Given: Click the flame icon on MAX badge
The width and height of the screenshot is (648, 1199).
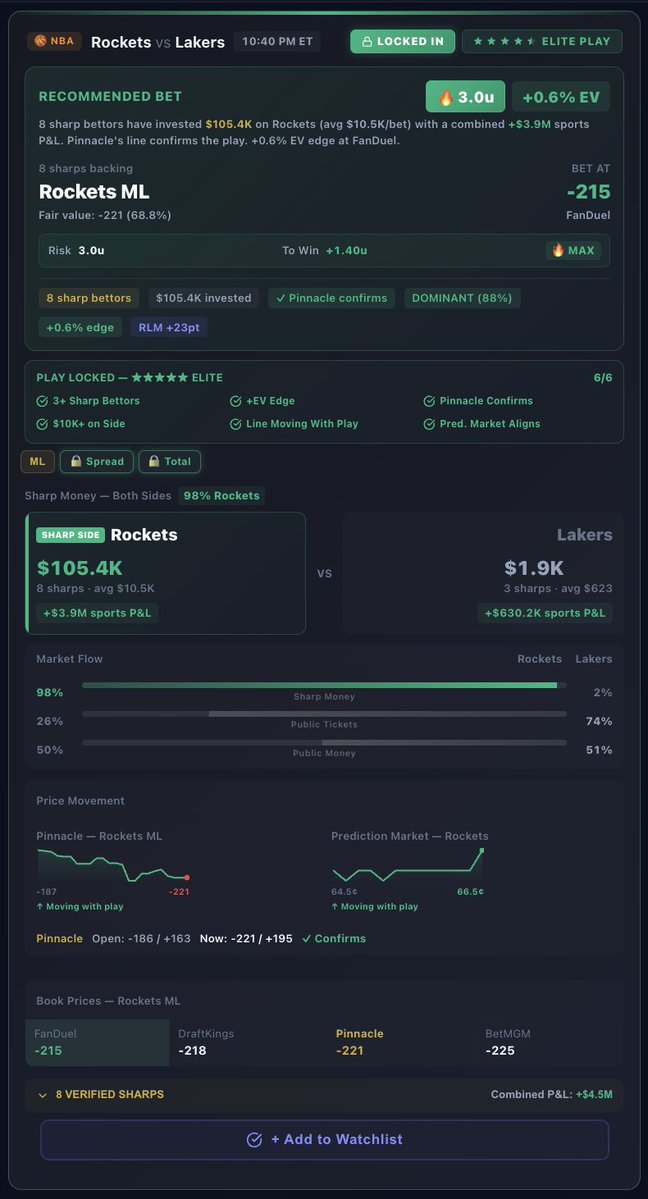Looking at the screenshot, I should click(558, 250).
